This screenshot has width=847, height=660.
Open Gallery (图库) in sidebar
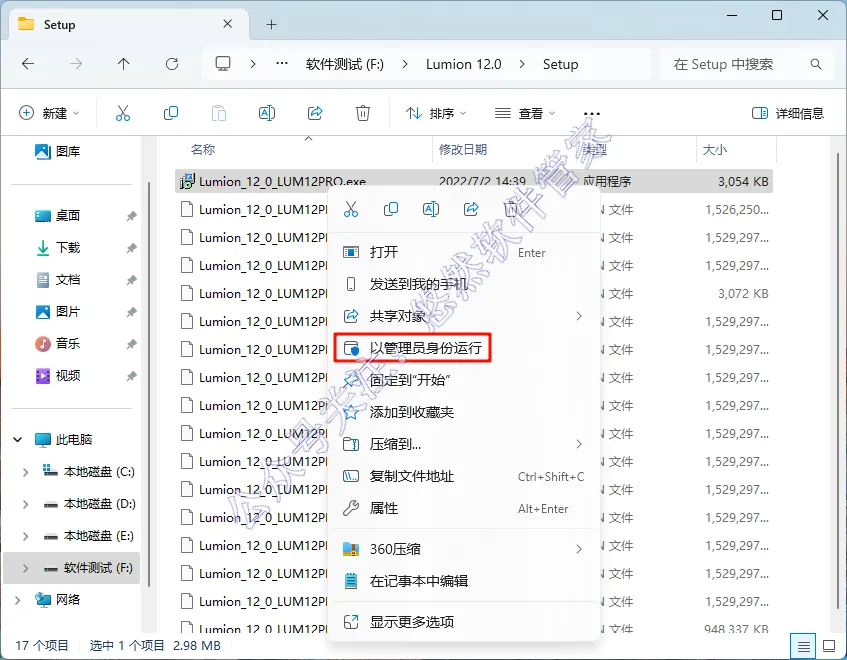point(57,151)
